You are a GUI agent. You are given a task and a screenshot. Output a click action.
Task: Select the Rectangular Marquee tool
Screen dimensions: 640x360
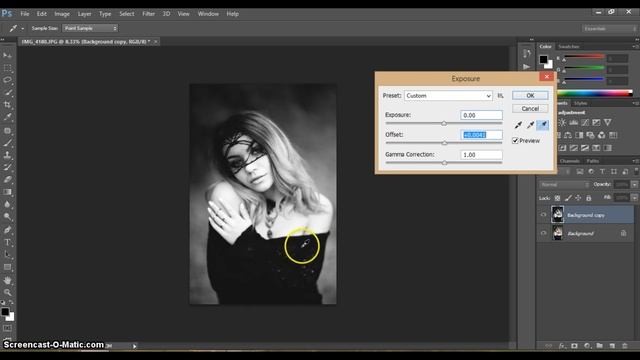[7, 68]
